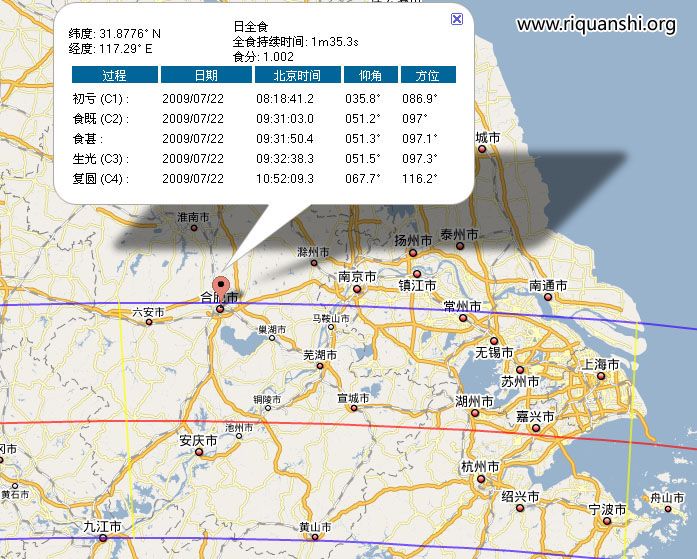
Task: Click the 初亏 (C1) row label
Action: pyautogui.click(x=101, y=99)
